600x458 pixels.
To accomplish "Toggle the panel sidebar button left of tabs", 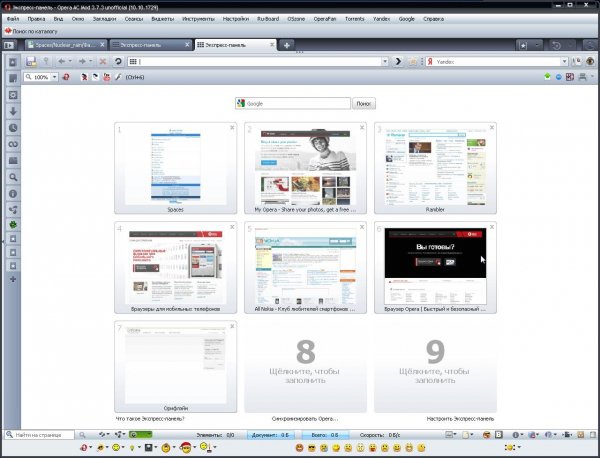I will [9, 45].
